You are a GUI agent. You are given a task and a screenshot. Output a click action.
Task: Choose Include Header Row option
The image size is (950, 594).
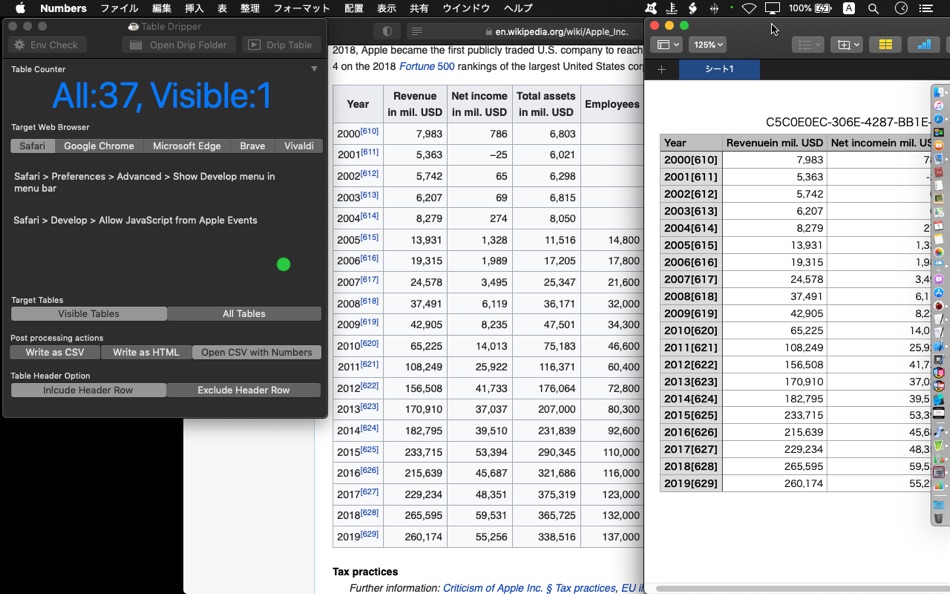coord(88,390)
